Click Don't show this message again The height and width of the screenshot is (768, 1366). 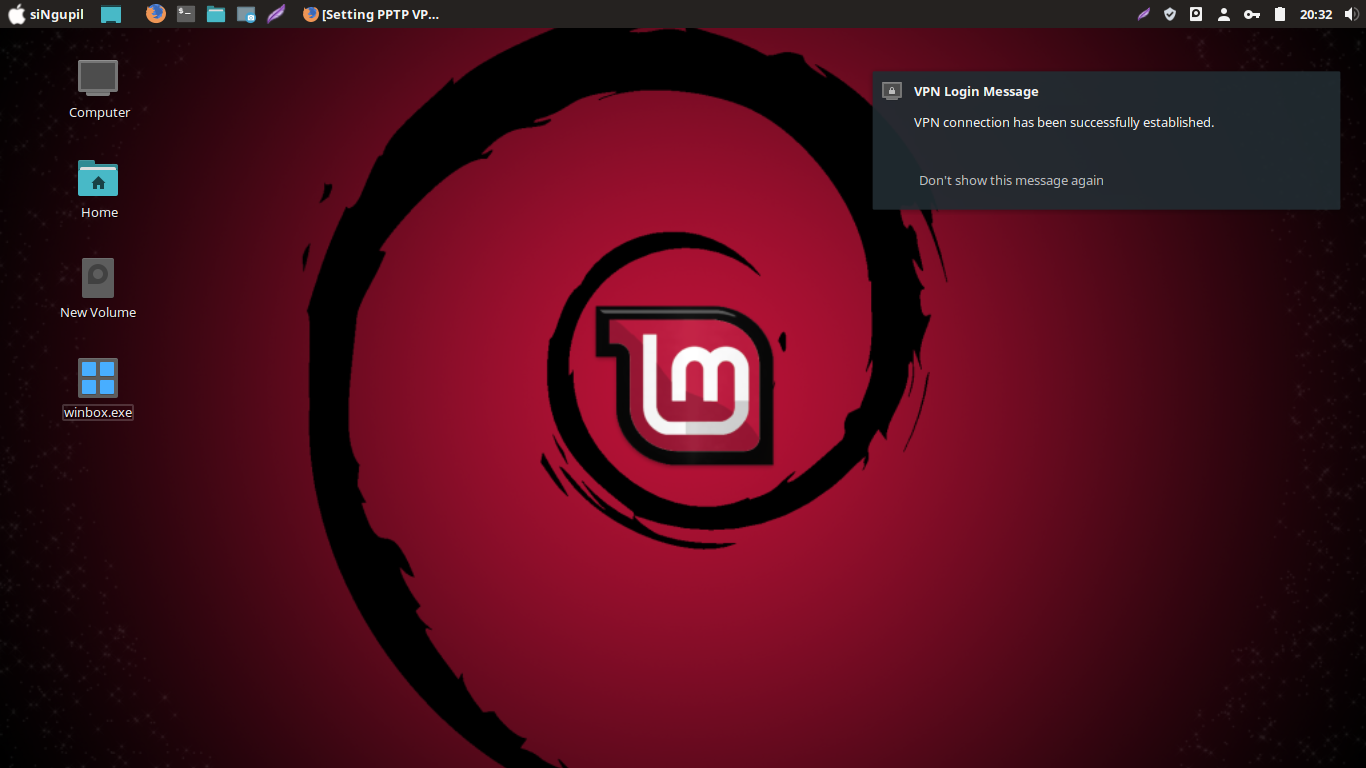[x=1011, y=180]
